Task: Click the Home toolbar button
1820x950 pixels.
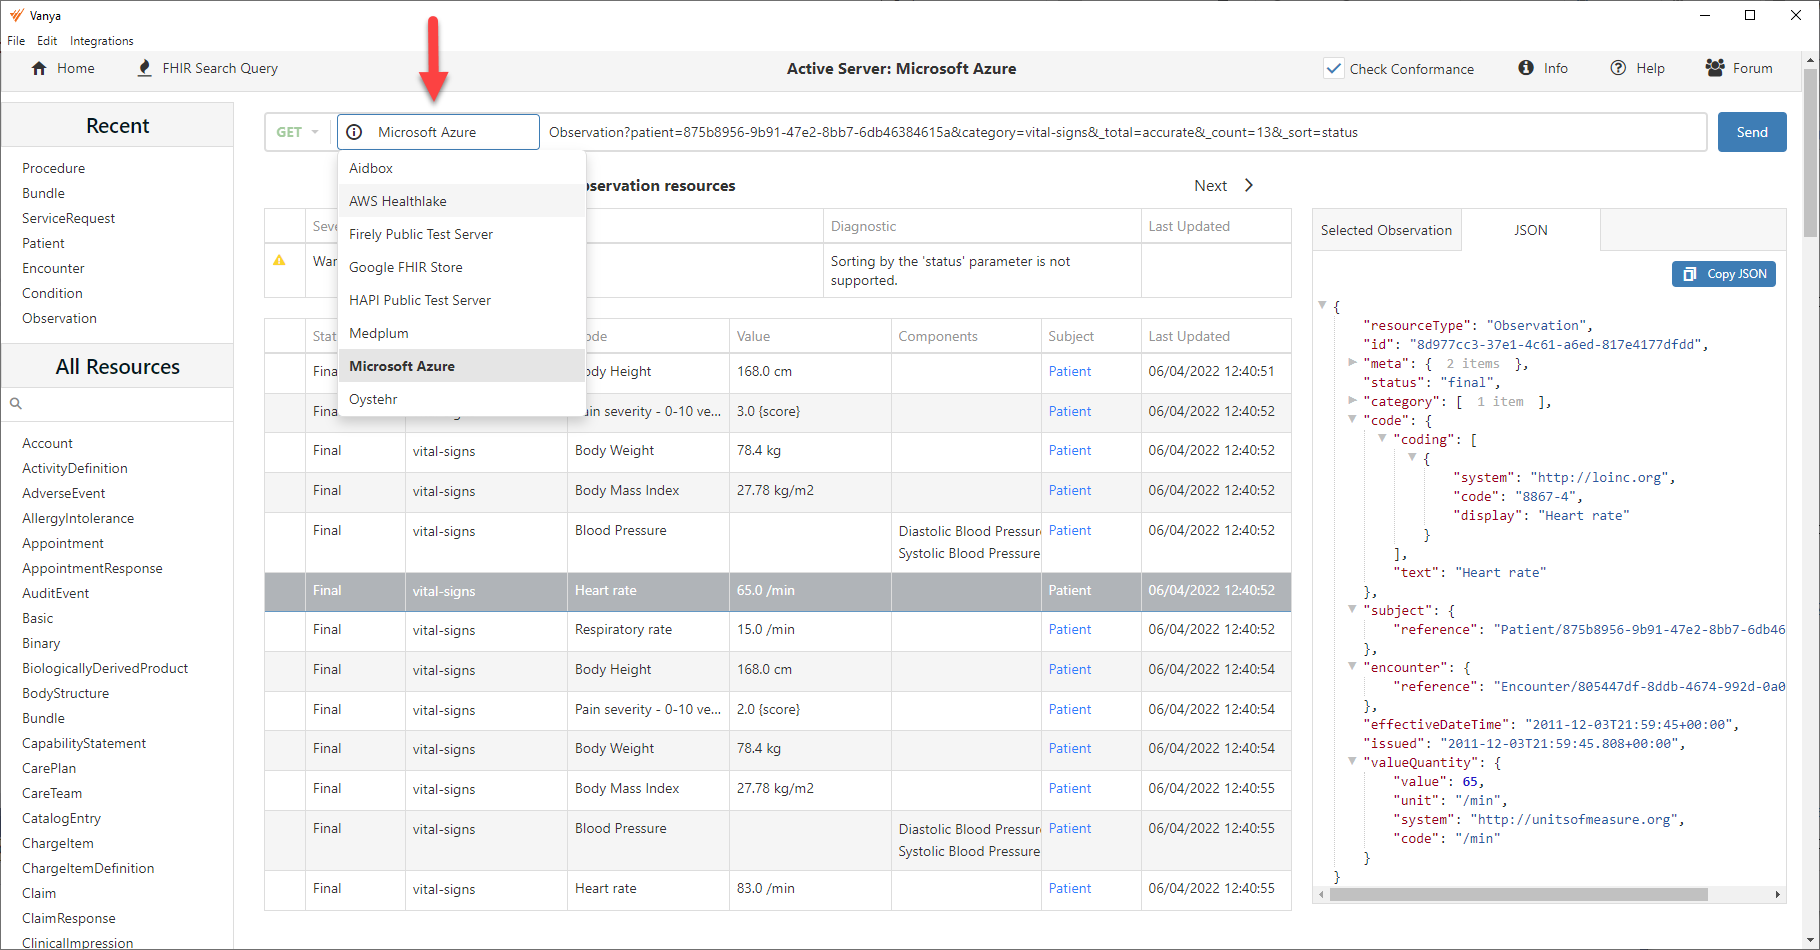Action: point(63,68)
